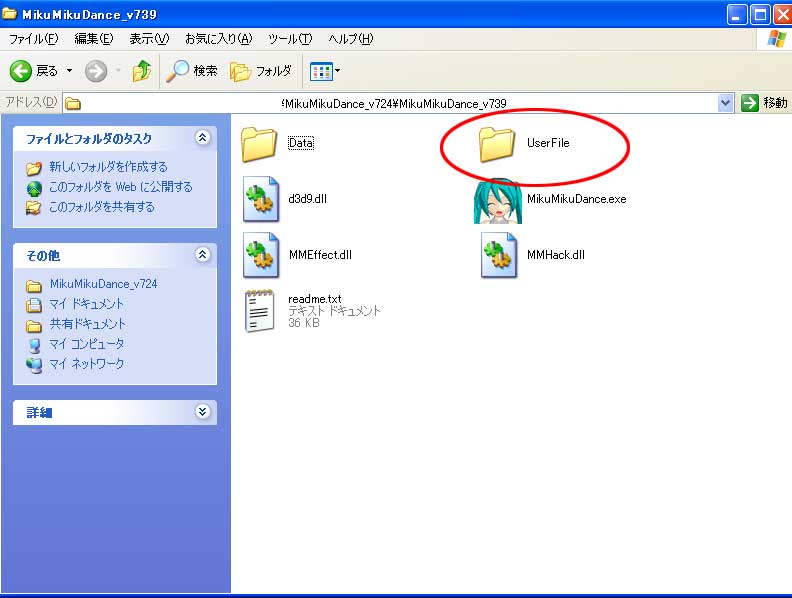Click このフォルダを Web に公開する link
This screenshot has width=792, height=598.
coord(121,187)
